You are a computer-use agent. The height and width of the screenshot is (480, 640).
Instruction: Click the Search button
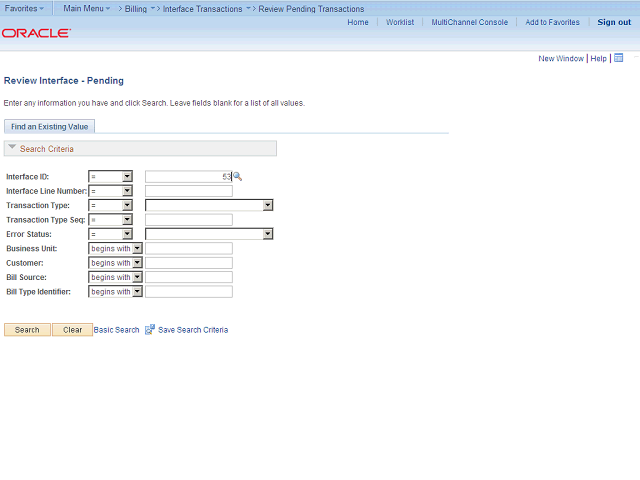(x=27, y=330)
